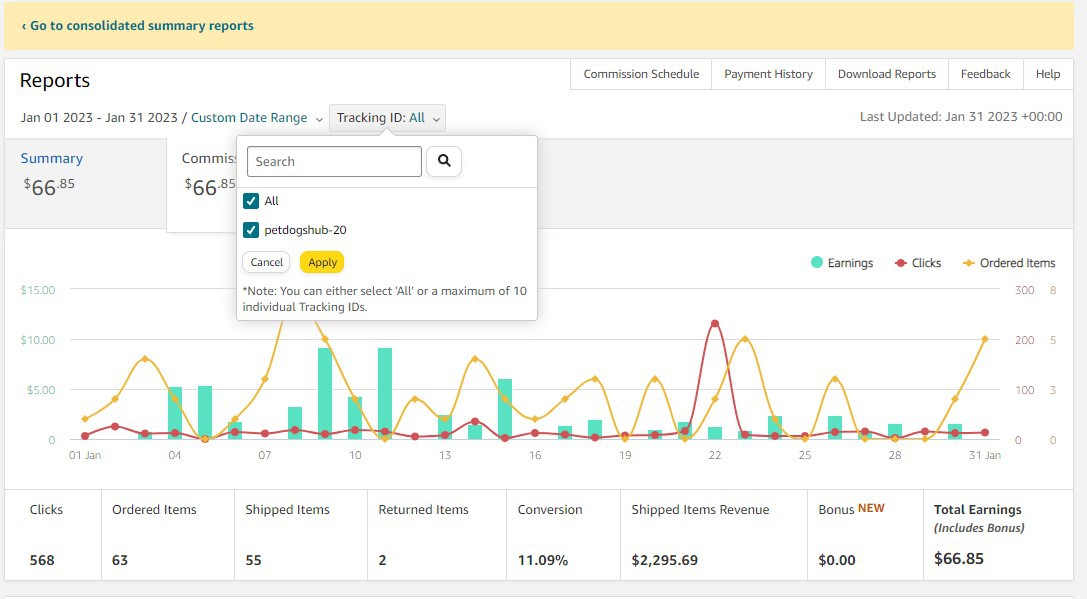This screenshot has height=599, width=1087.
Task: Click the Bonus value $0.00
Action: pyautogui.click(x=837, y=560)
